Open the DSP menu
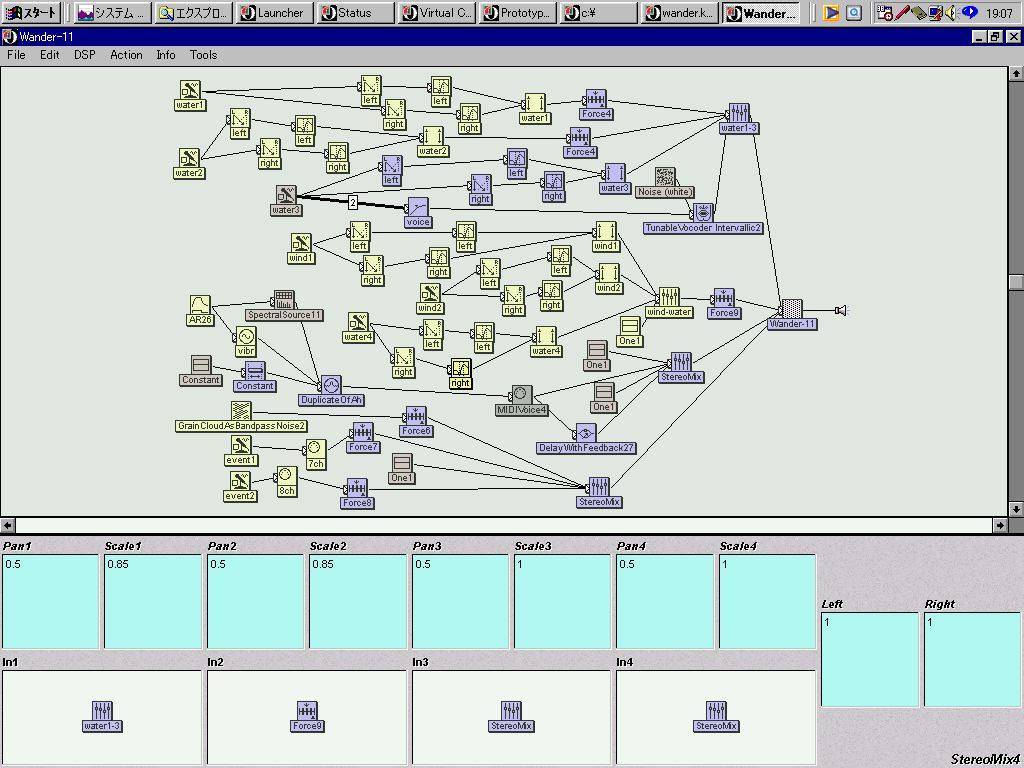This screenshot has width=1024, height=768. click(85, 55)
